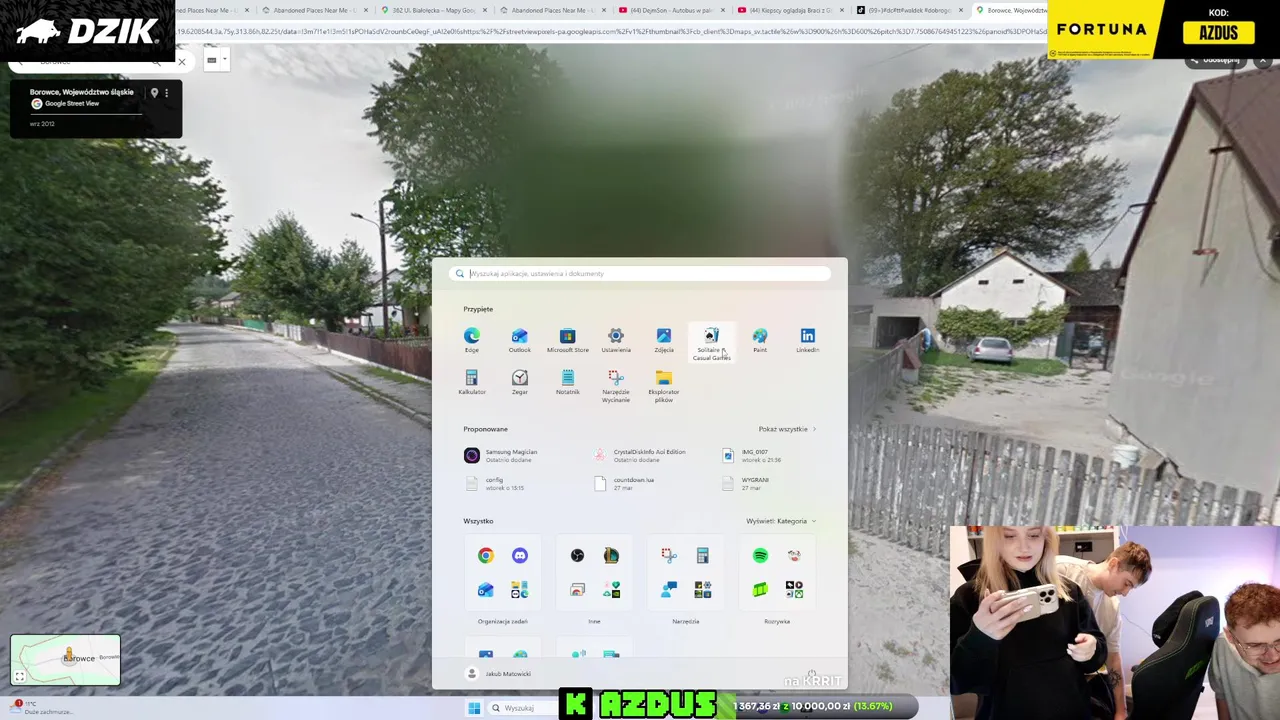The width and height of the screenshot is (1280, 720).
Task: Launch League of Legends in Inne group
Action: coord(611,556)
